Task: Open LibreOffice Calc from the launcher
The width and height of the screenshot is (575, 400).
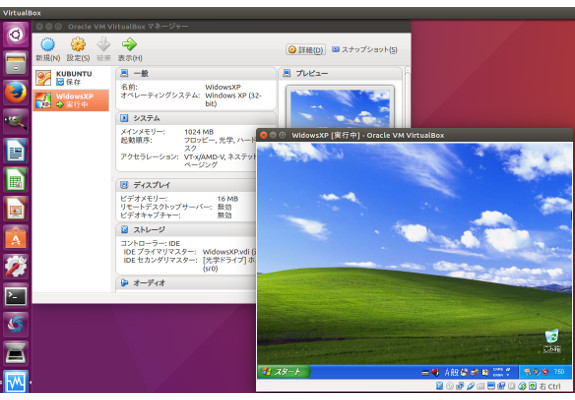Action: point(16,179)
